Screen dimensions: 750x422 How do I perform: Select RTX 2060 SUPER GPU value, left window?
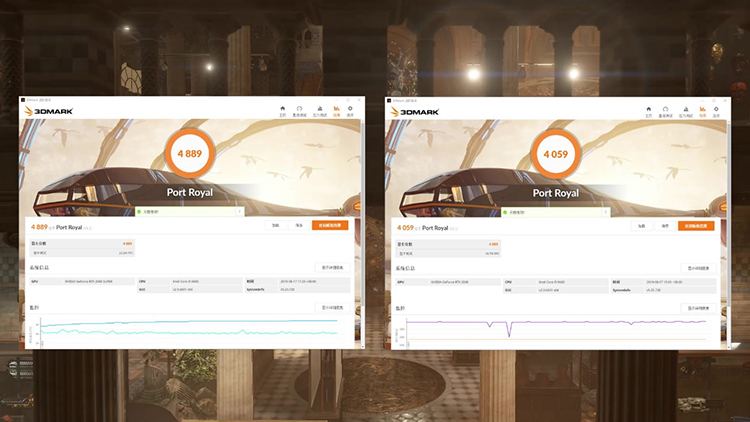click(x=88, y=281)
